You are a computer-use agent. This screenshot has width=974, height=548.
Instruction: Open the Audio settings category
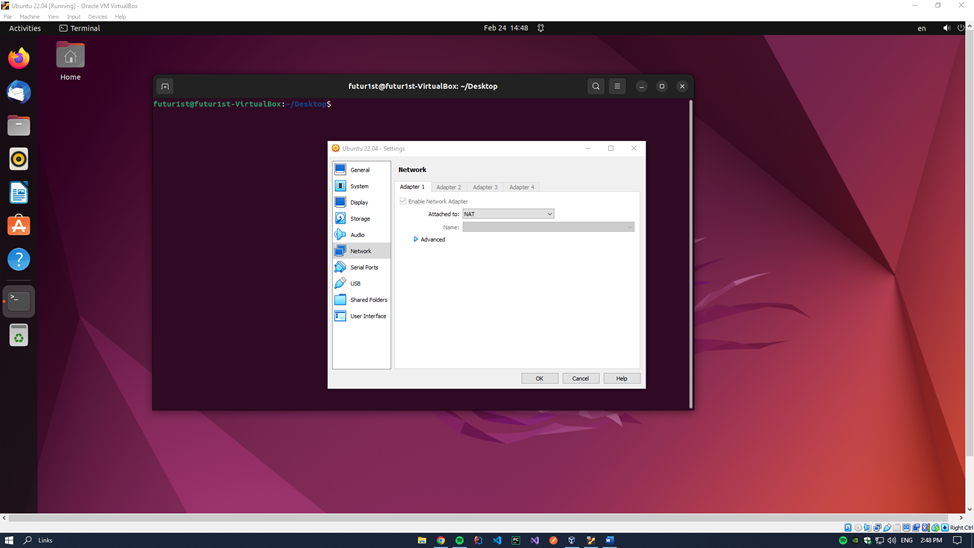pos(361,234)
